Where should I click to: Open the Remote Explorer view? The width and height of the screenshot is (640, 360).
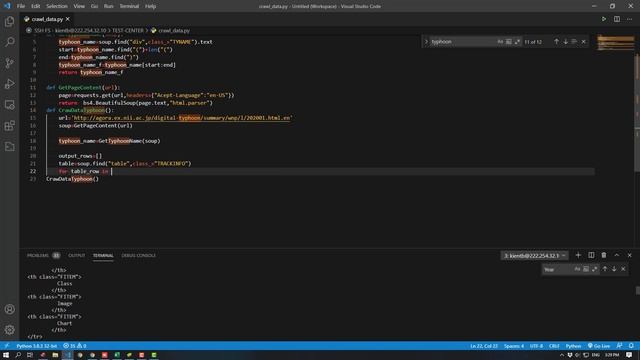coord(9,104)
